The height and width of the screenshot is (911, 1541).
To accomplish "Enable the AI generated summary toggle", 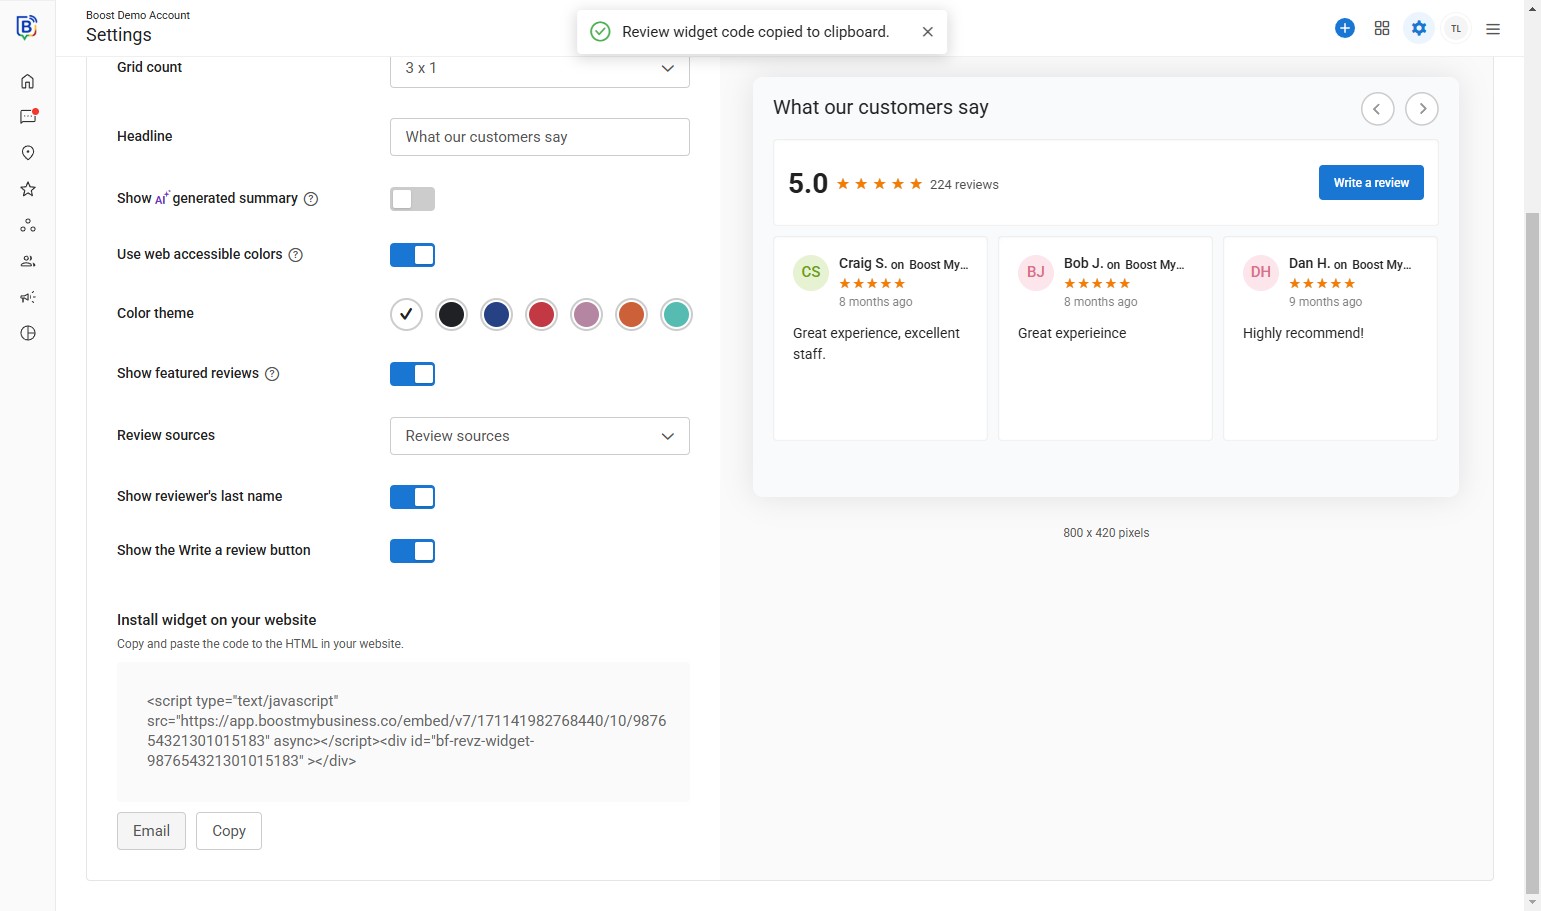I will [412, 199].
